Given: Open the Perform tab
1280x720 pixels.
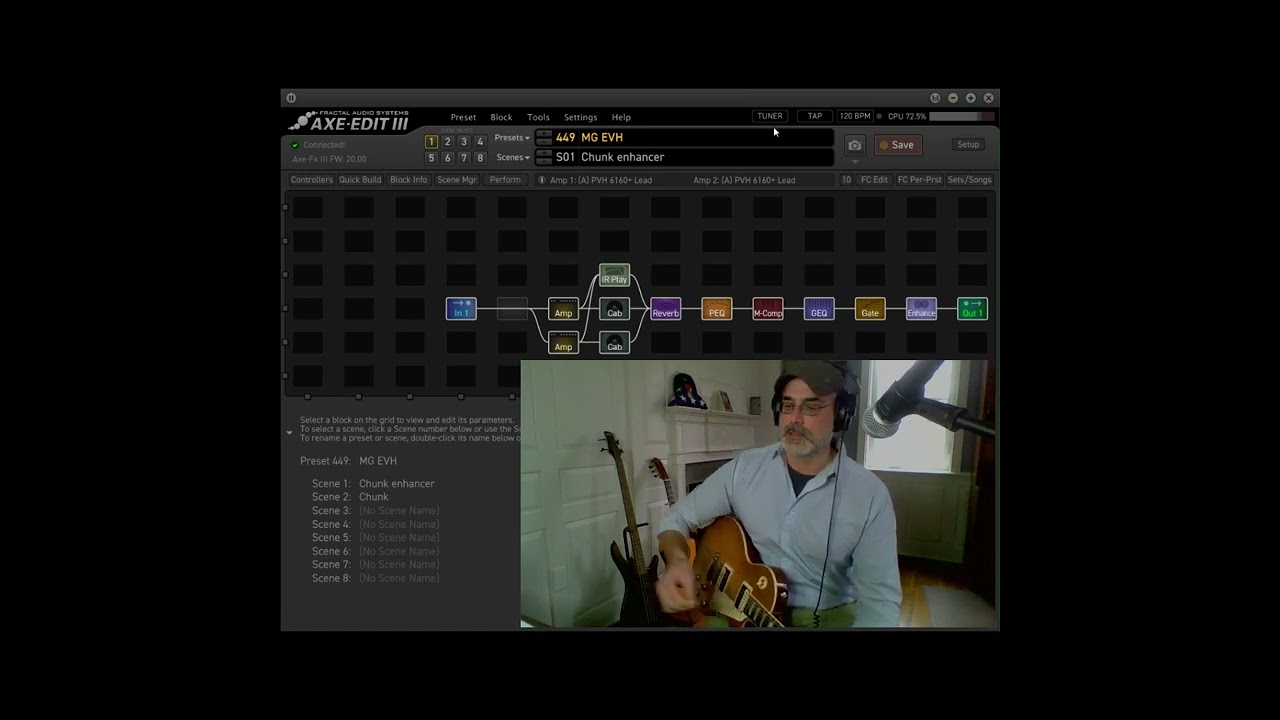Looking at the screenshot, I should tap(505, 180).
